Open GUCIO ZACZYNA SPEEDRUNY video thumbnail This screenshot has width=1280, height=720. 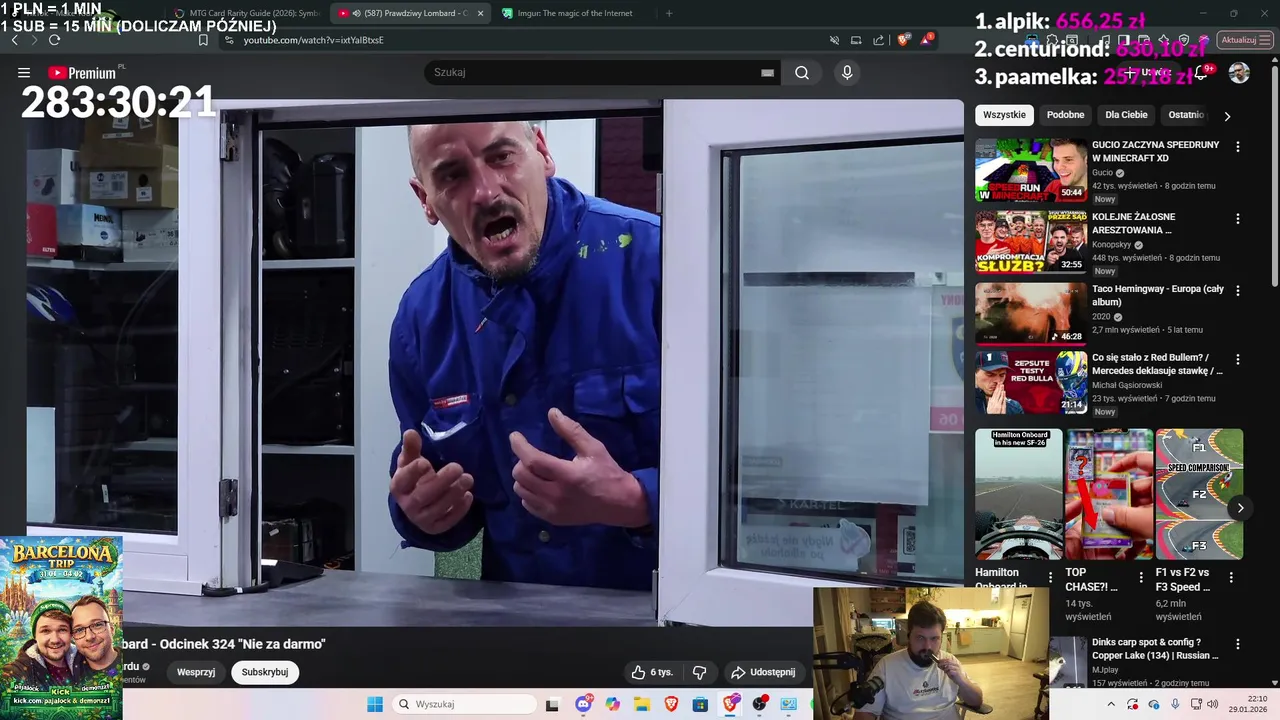1031,170
